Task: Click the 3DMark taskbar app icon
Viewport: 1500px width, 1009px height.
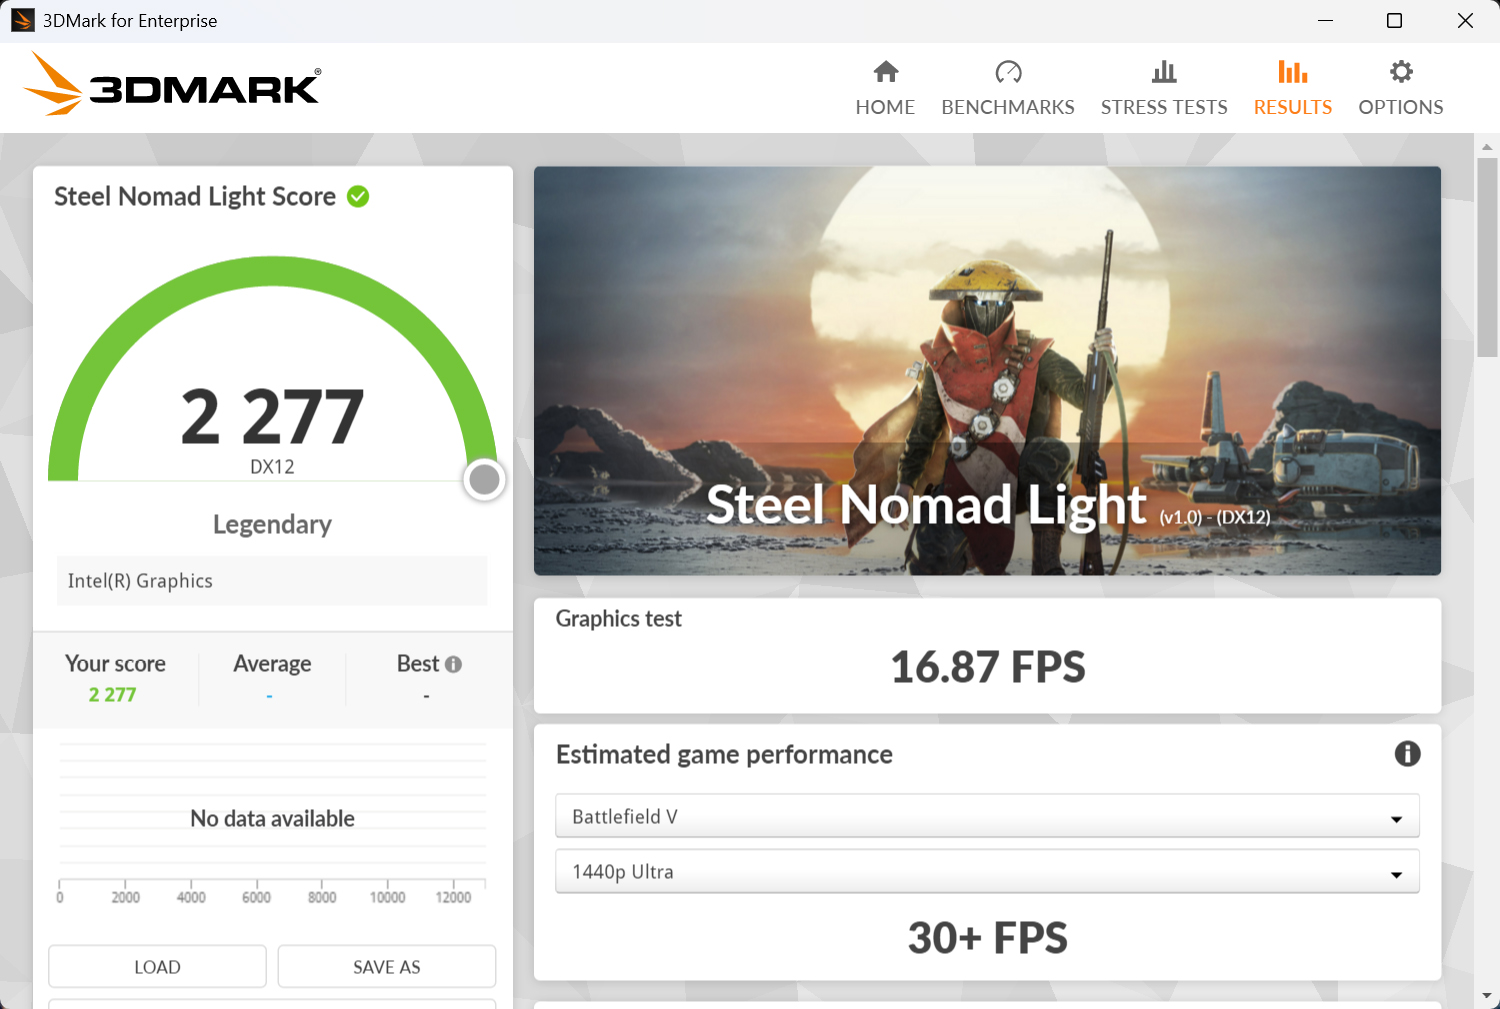Action: pyautogui.click(x=21, y=20)
